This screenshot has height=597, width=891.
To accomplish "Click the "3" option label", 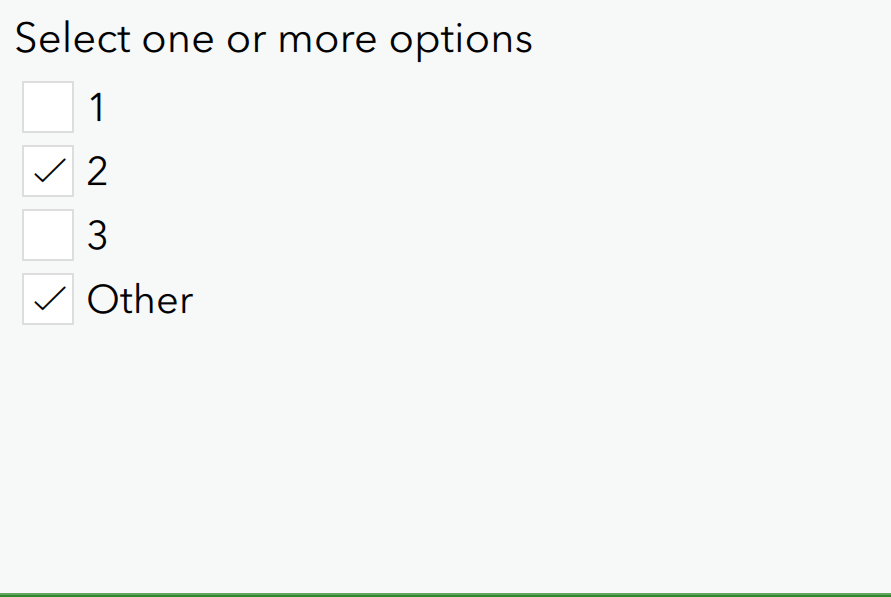I will pyautogui.click(x=97, y=236).
